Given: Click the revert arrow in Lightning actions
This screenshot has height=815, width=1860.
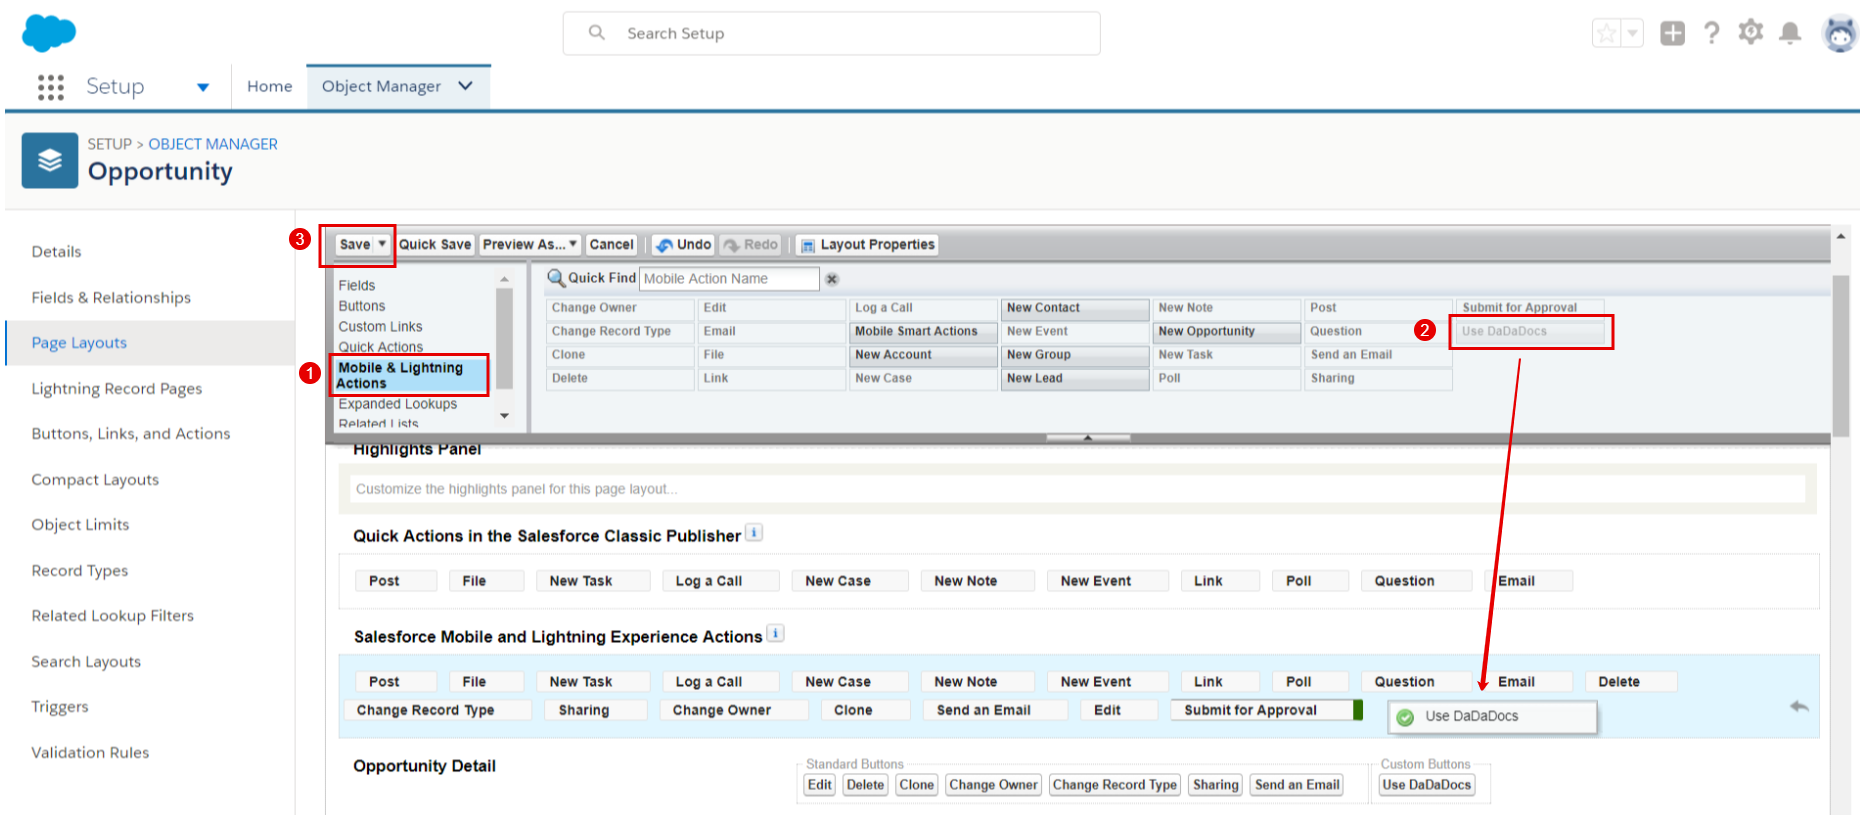Looking at the screenshot, I should (x=1799, y=707).
